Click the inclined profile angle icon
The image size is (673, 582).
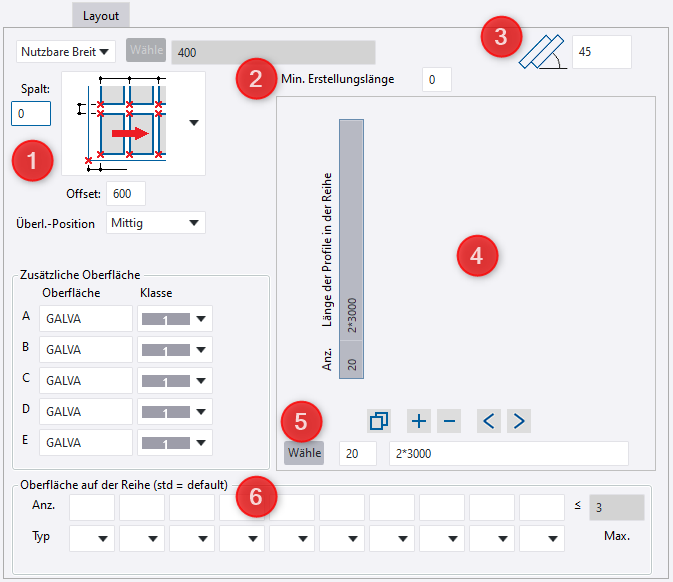(x=543, y=52)
